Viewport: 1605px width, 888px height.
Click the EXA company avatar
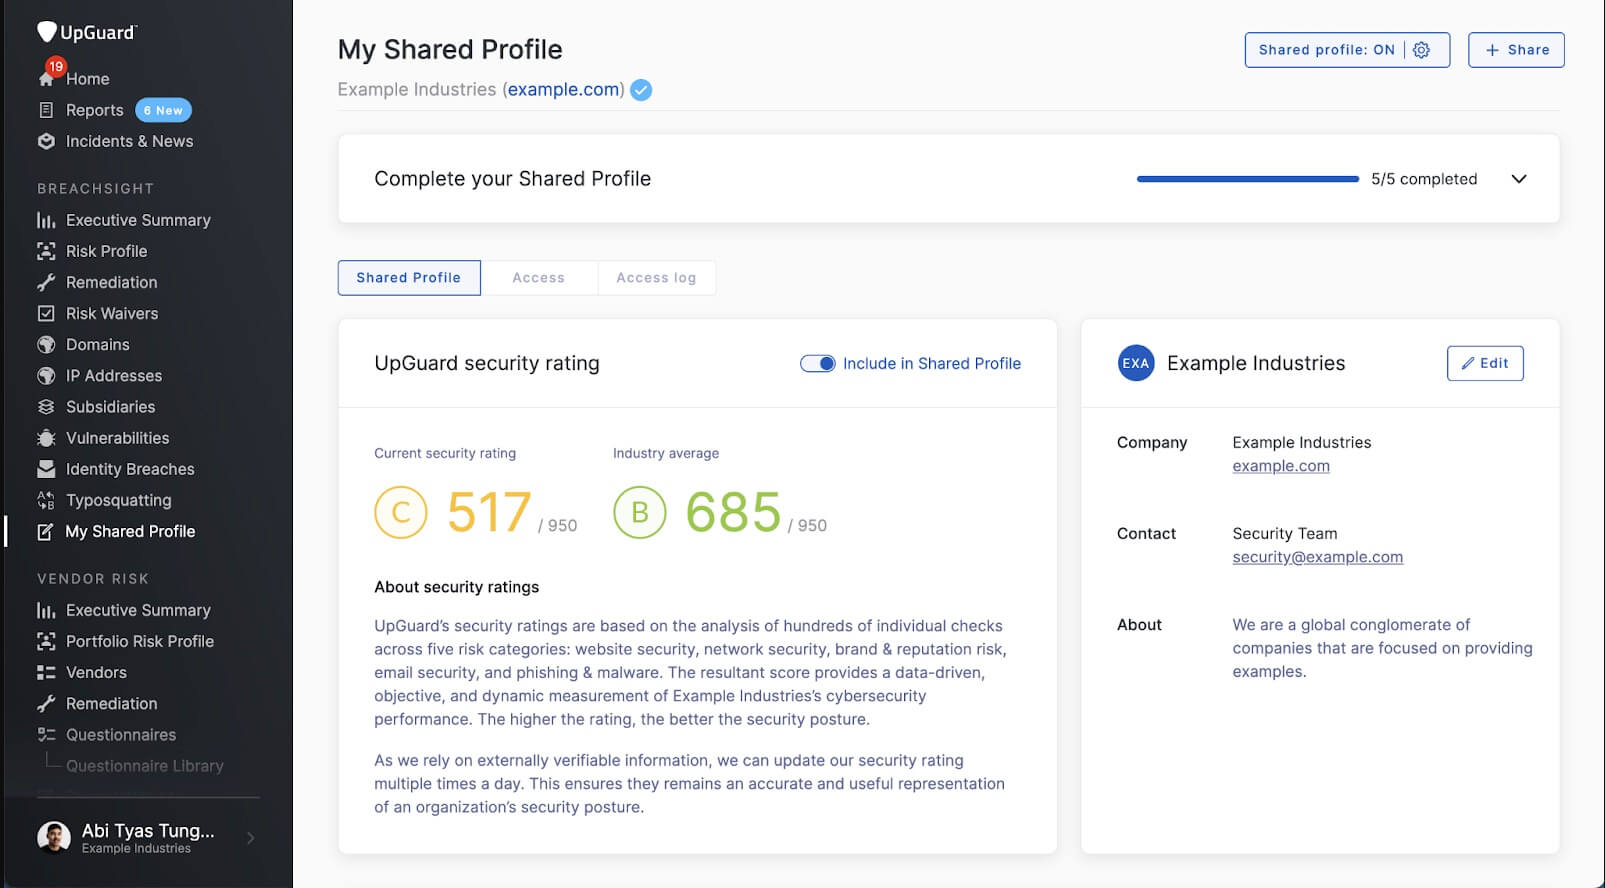pyautogui.click(x=1136, y=363)
